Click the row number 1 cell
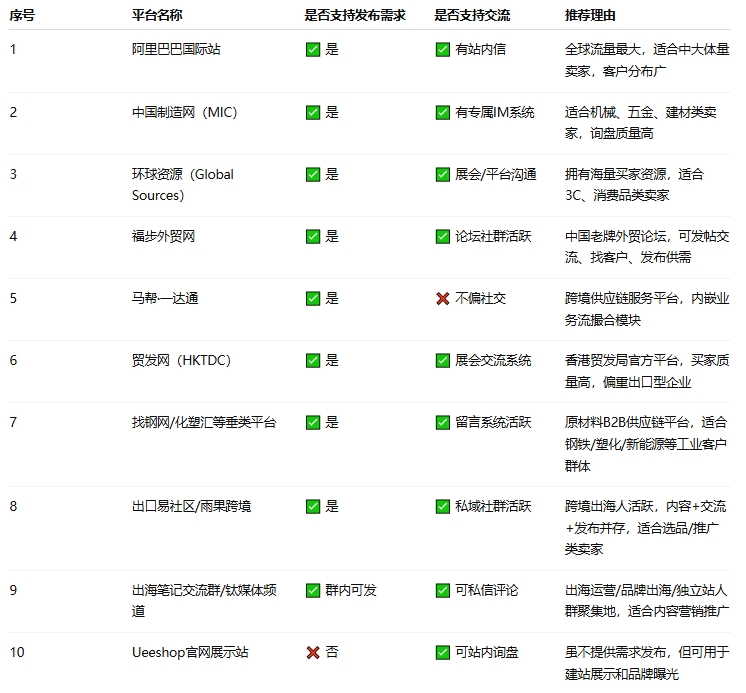The height and width of the screenshot is (693, 746). [x=13, y=49]
